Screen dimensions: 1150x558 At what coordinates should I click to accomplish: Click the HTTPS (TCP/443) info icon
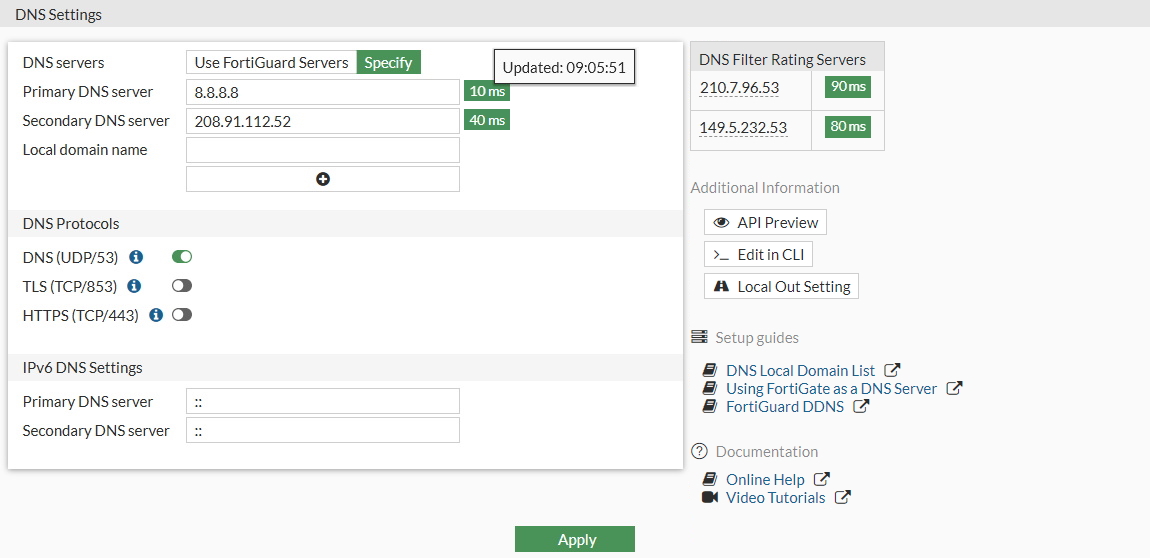[x=156, y=315]
